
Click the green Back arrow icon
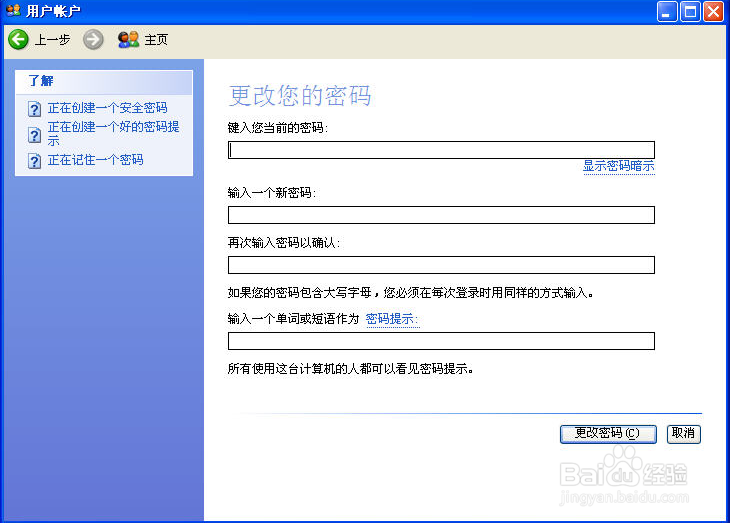(19, 40)
